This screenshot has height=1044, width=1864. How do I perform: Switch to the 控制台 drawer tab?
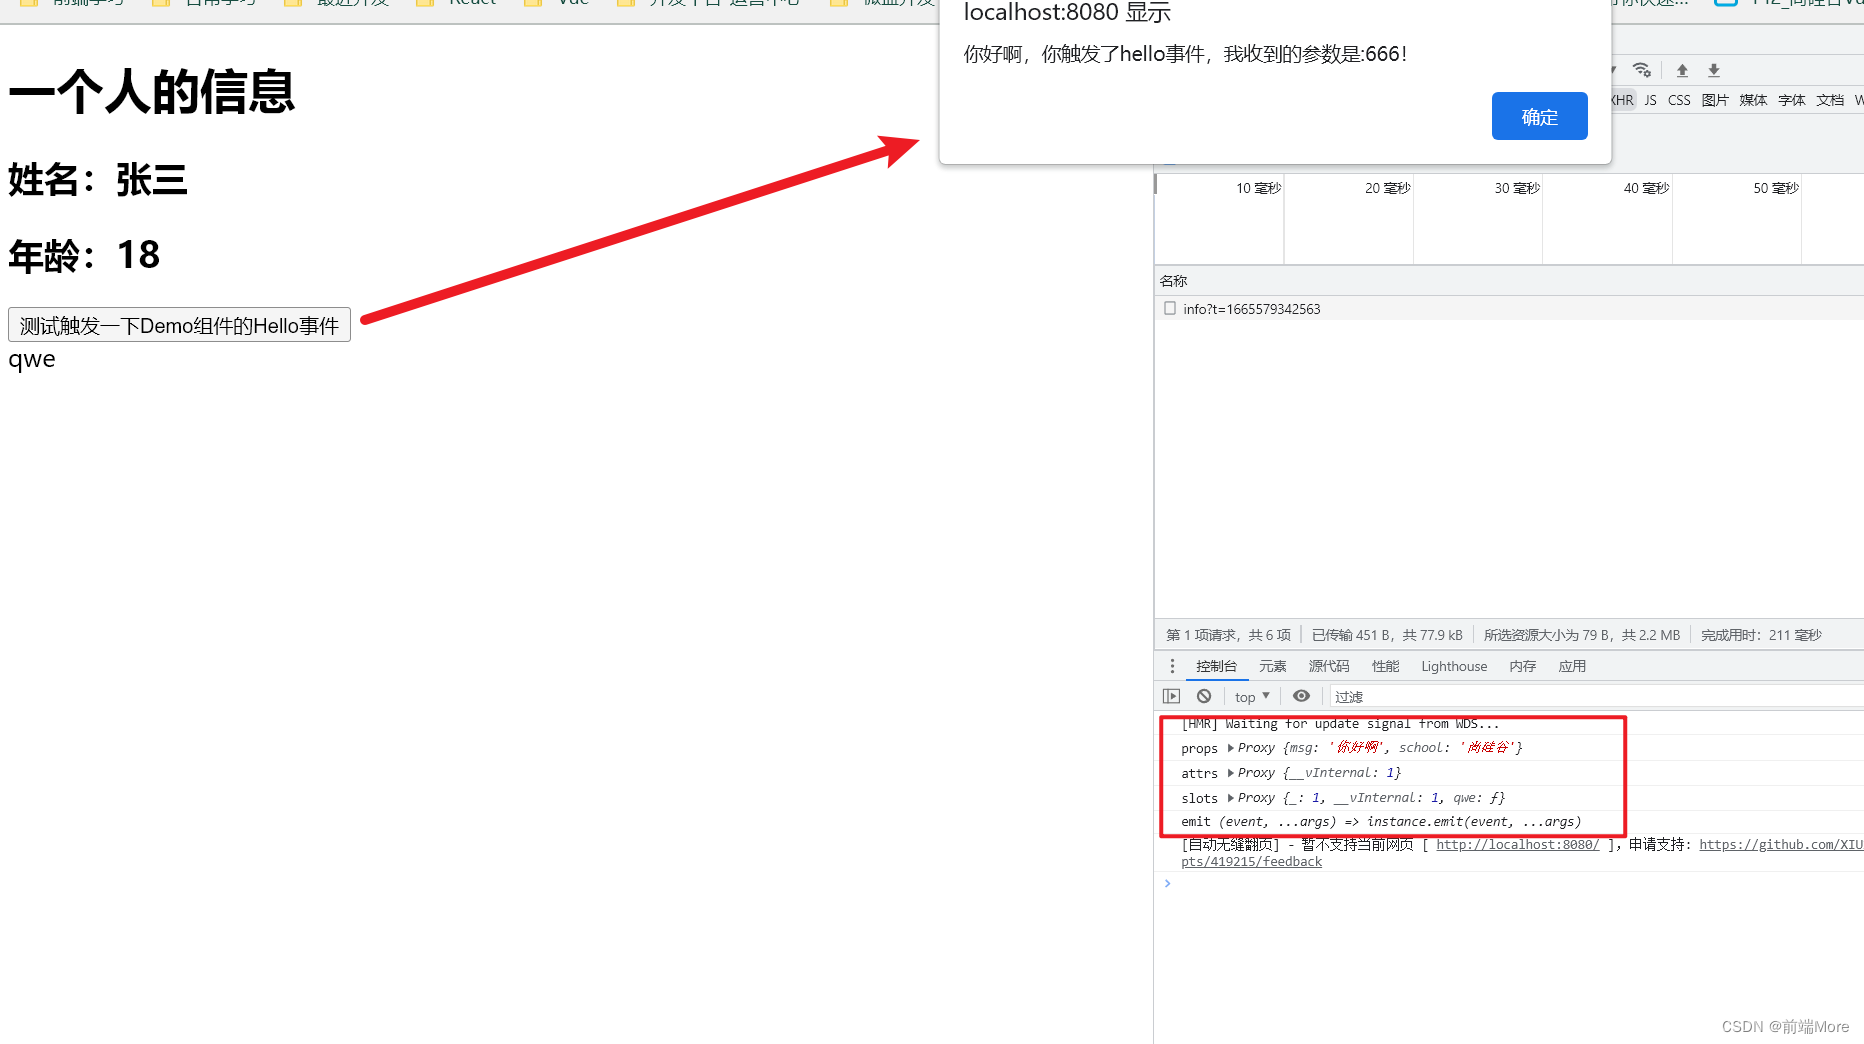pyautogui.click(x=1216, y=666)
